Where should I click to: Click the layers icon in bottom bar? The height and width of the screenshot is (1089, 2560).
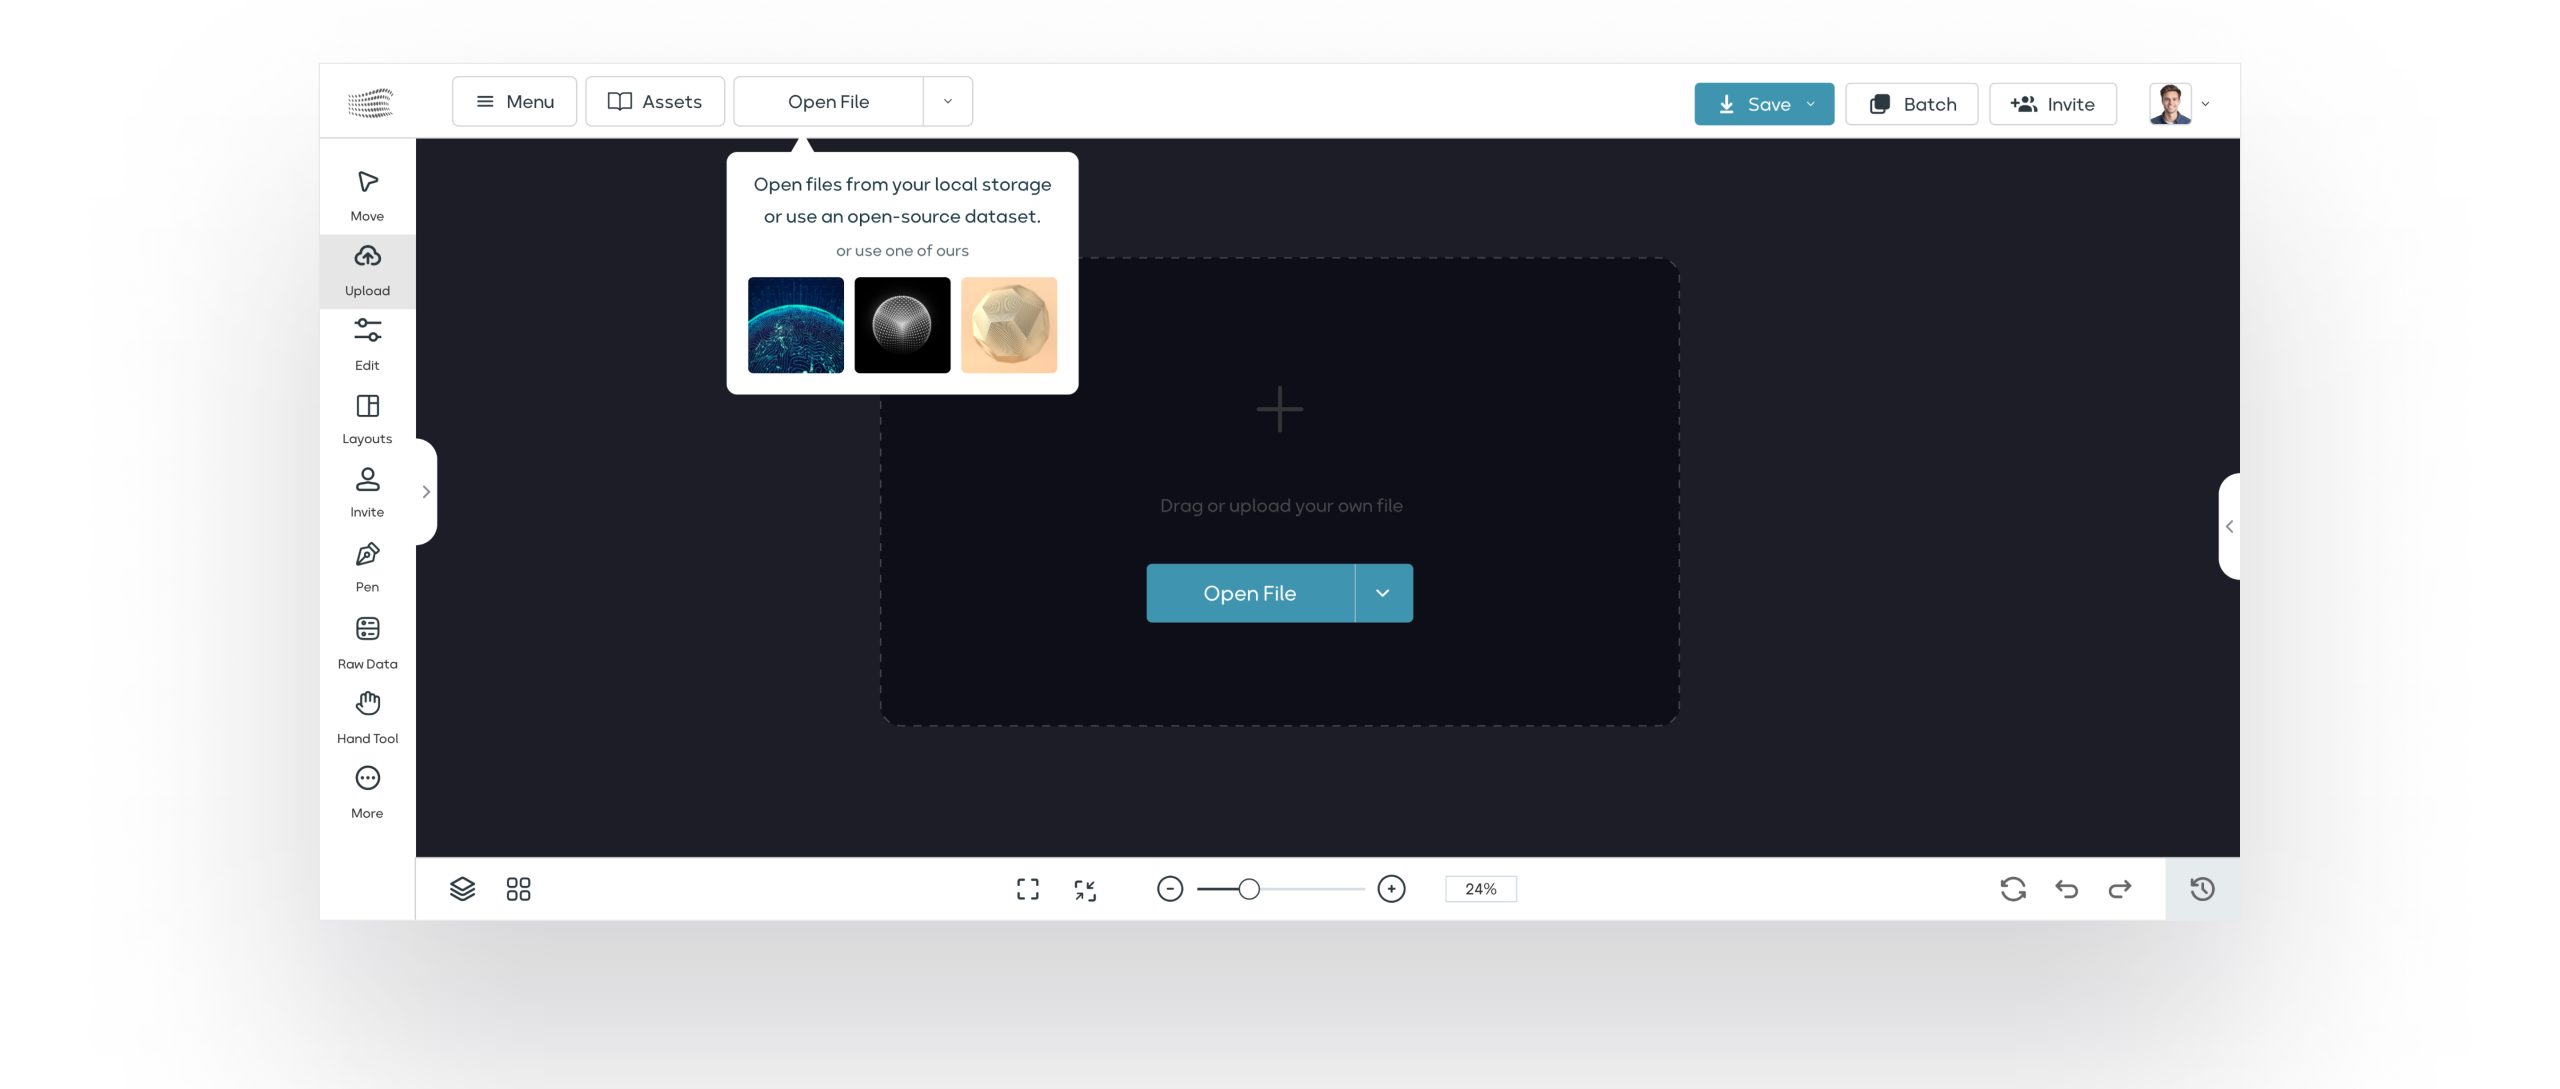pyautogui.click(x=462, y=889)
